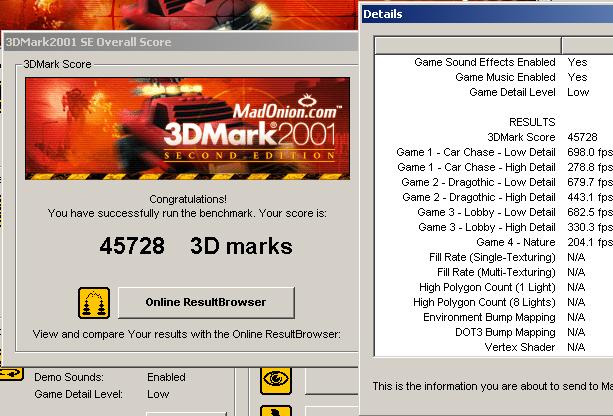Click the 3DMark2001 Second Edition banner image

coord(188,129)
